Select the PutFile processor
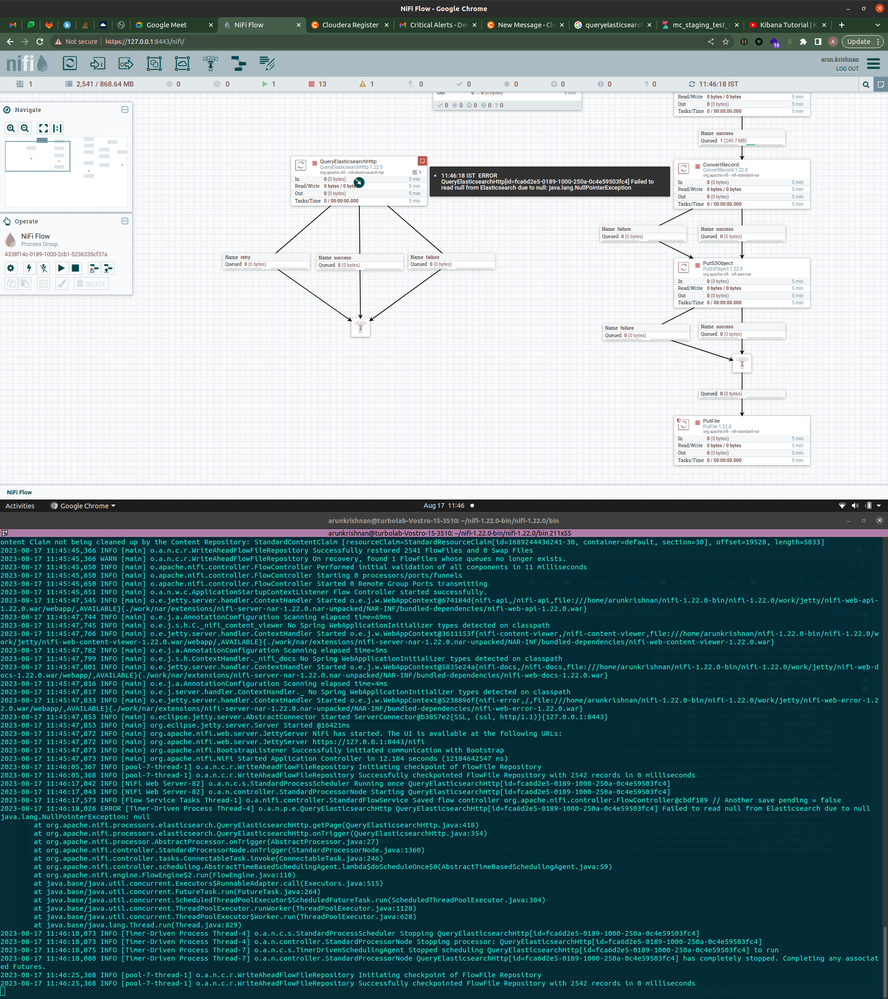 (x=742, y=441)
